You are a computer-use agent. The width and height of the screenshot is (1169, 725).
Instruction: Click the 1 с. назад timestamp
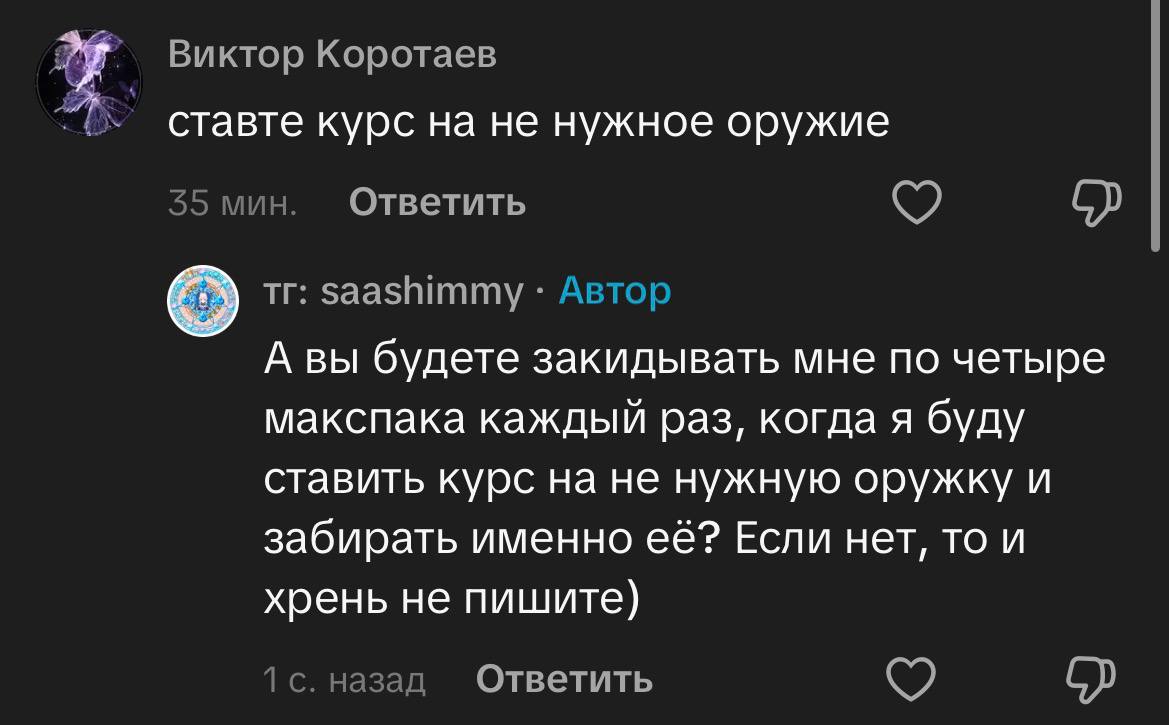click(344, 681)
